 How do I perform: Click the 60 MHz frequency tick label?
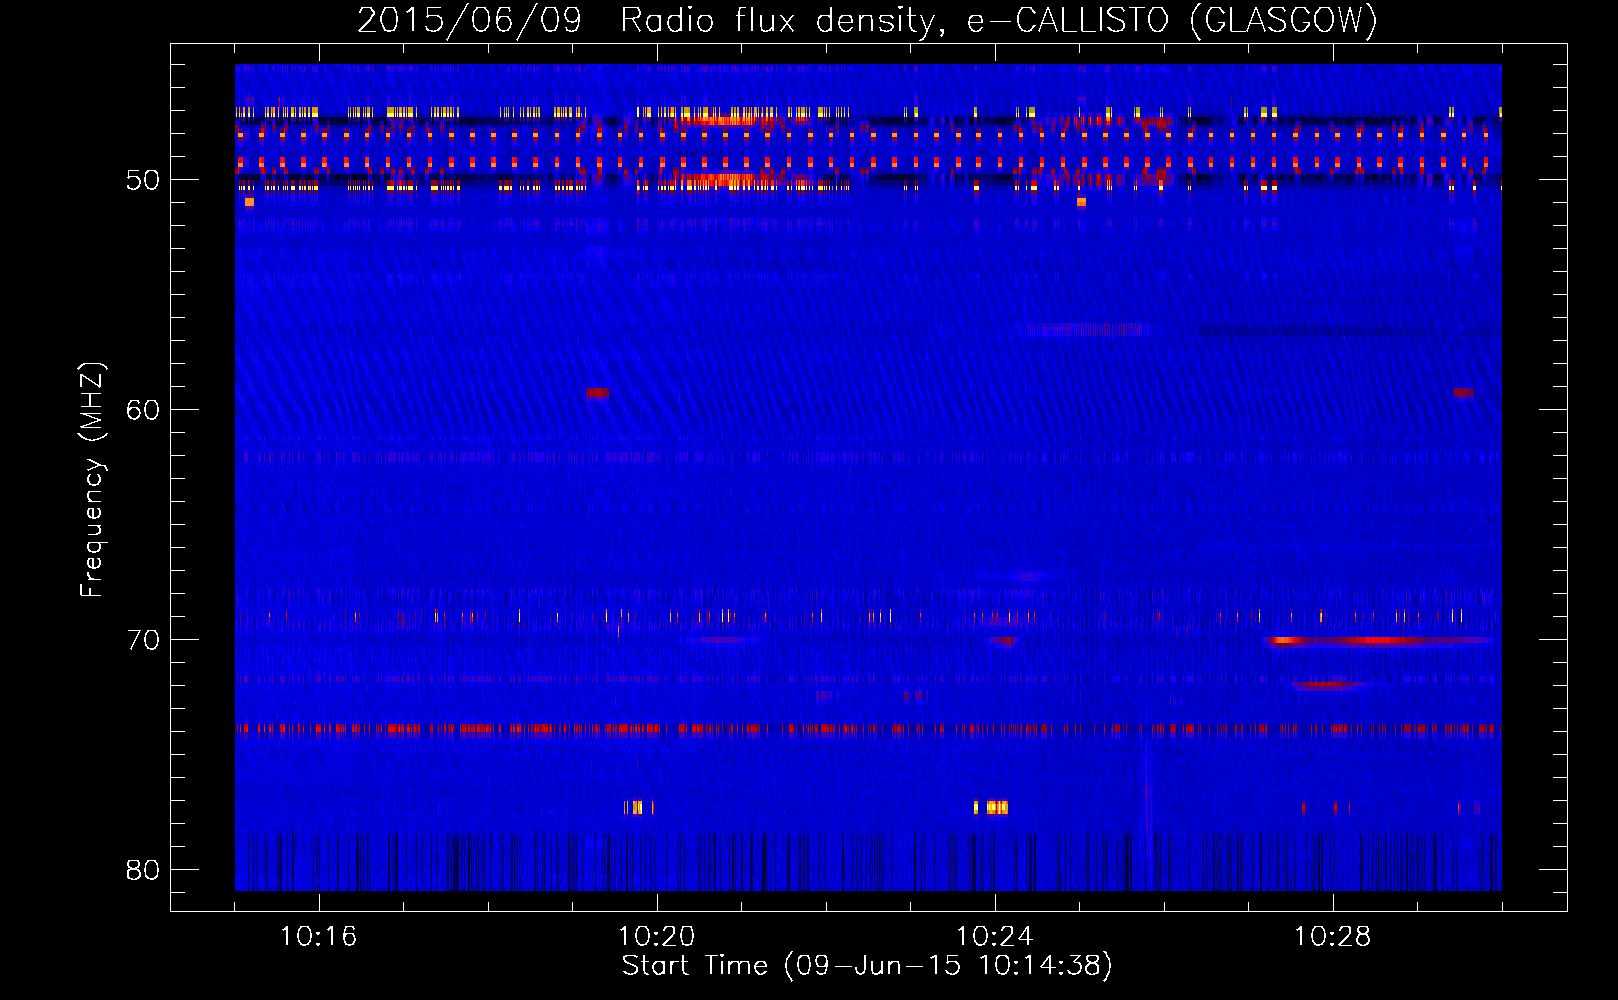click(143, 410)
